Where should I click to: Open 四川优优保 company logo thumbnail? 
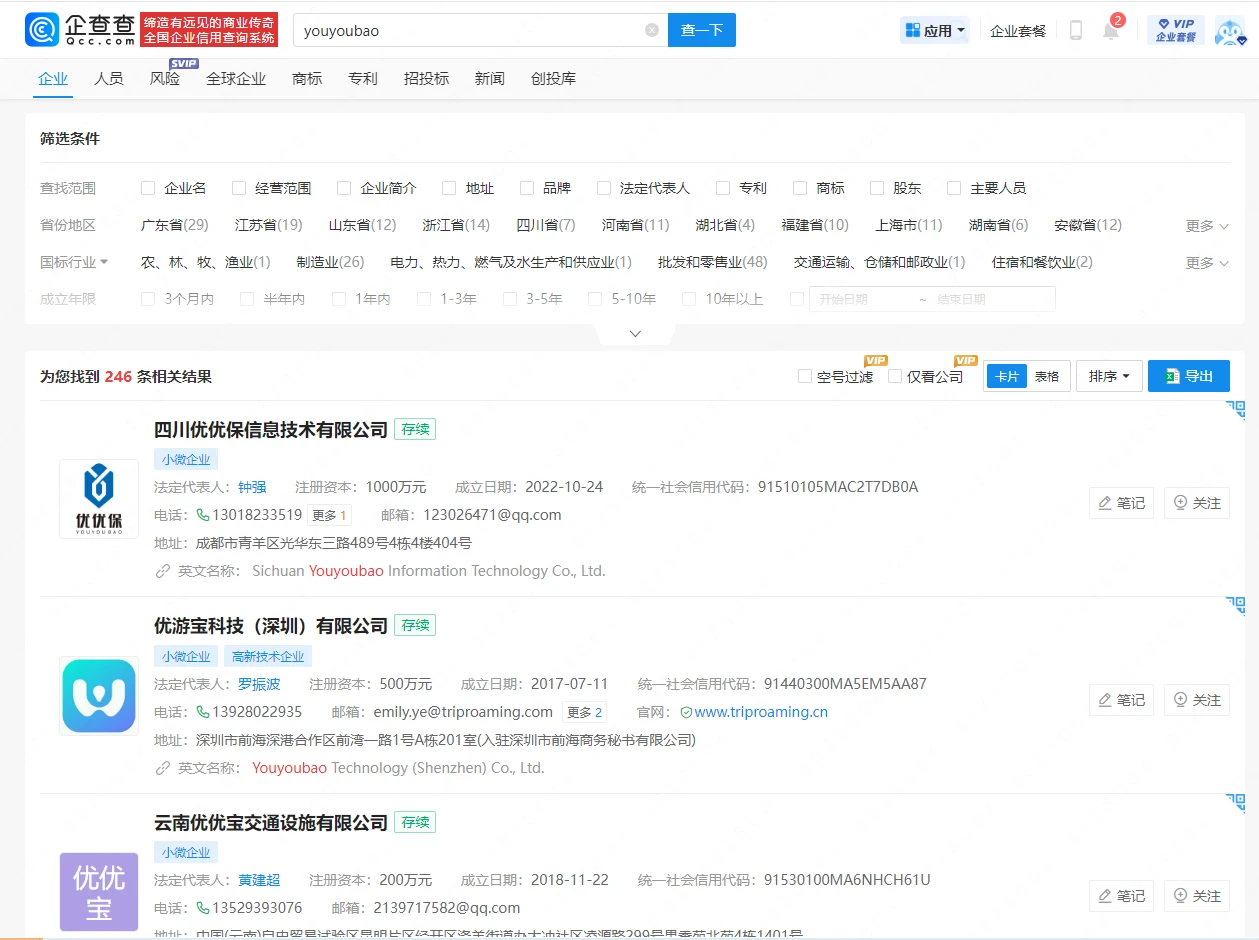coord(99,498)
